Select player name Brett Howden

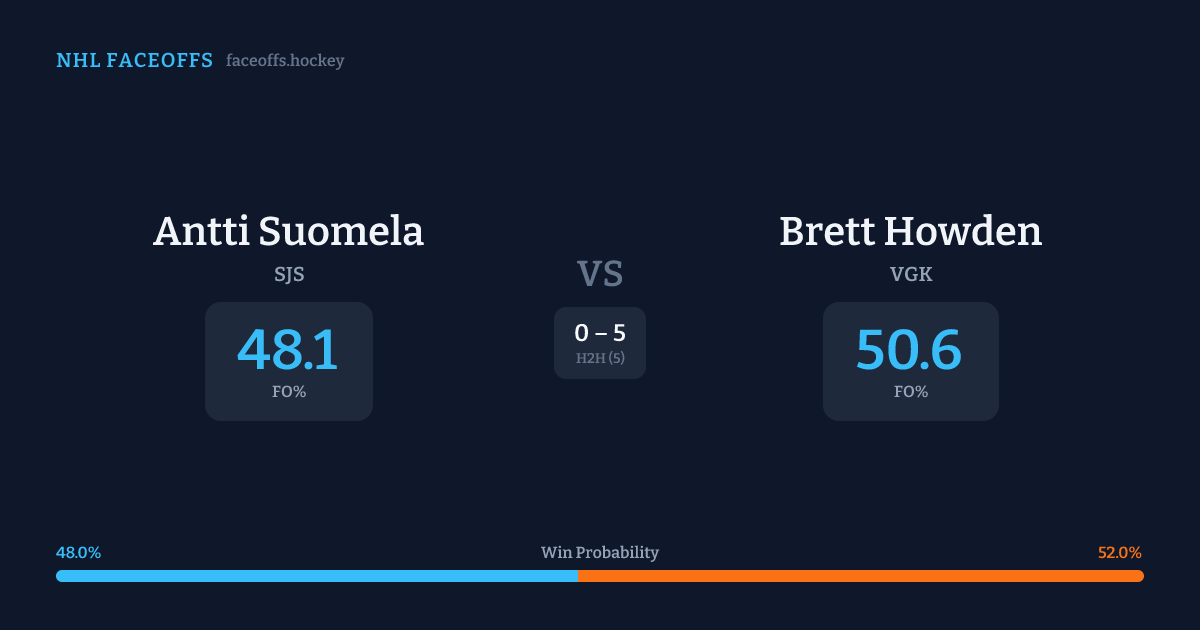tap(910, 231)
